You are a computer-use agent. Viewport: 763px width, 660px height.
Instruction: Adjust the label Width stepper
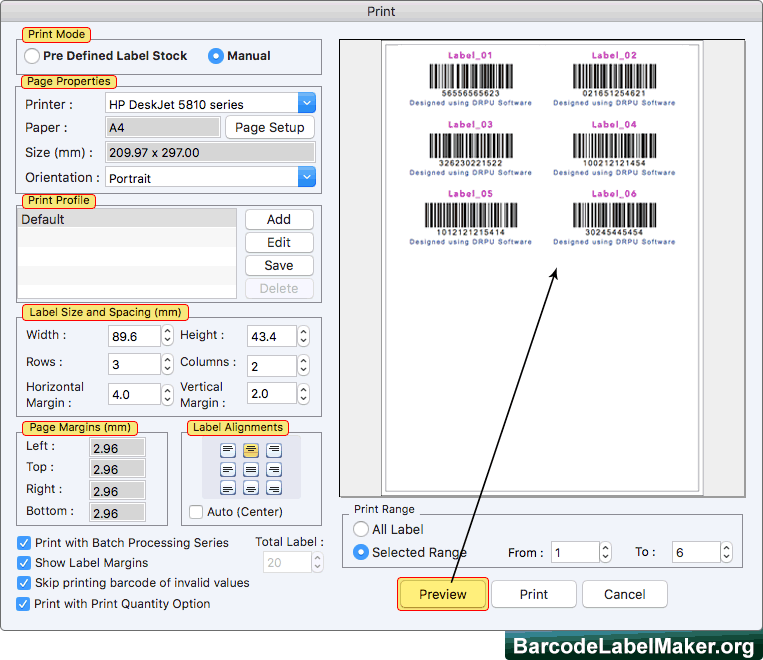click(167, 335)
